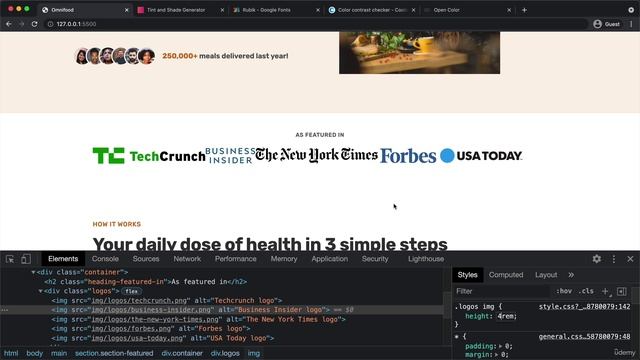Click the site info icon in address bar
This screenshot has width=640, height=360.
tap(50, 24)
